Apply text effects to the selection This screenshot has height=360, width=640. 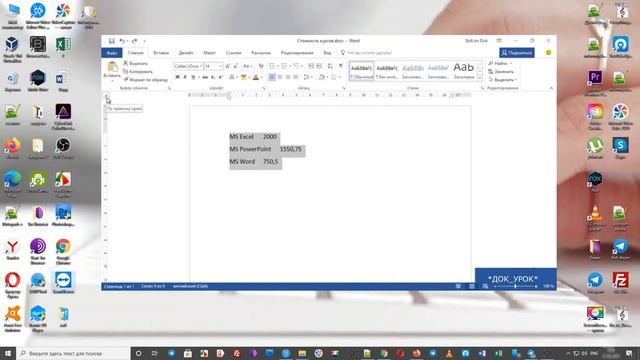[232, 77]
